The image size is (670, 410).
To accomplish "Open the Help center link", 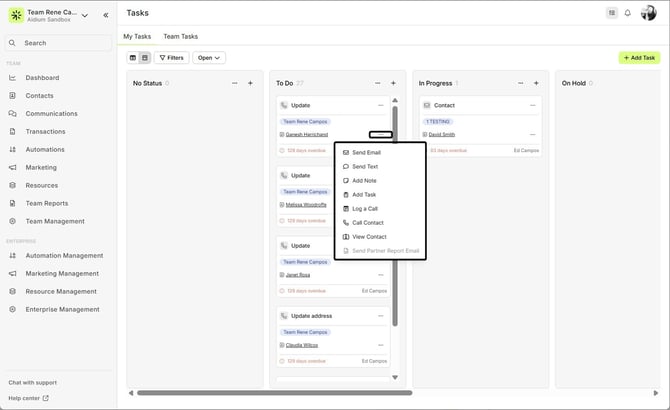I will click(x=28, y=398).
